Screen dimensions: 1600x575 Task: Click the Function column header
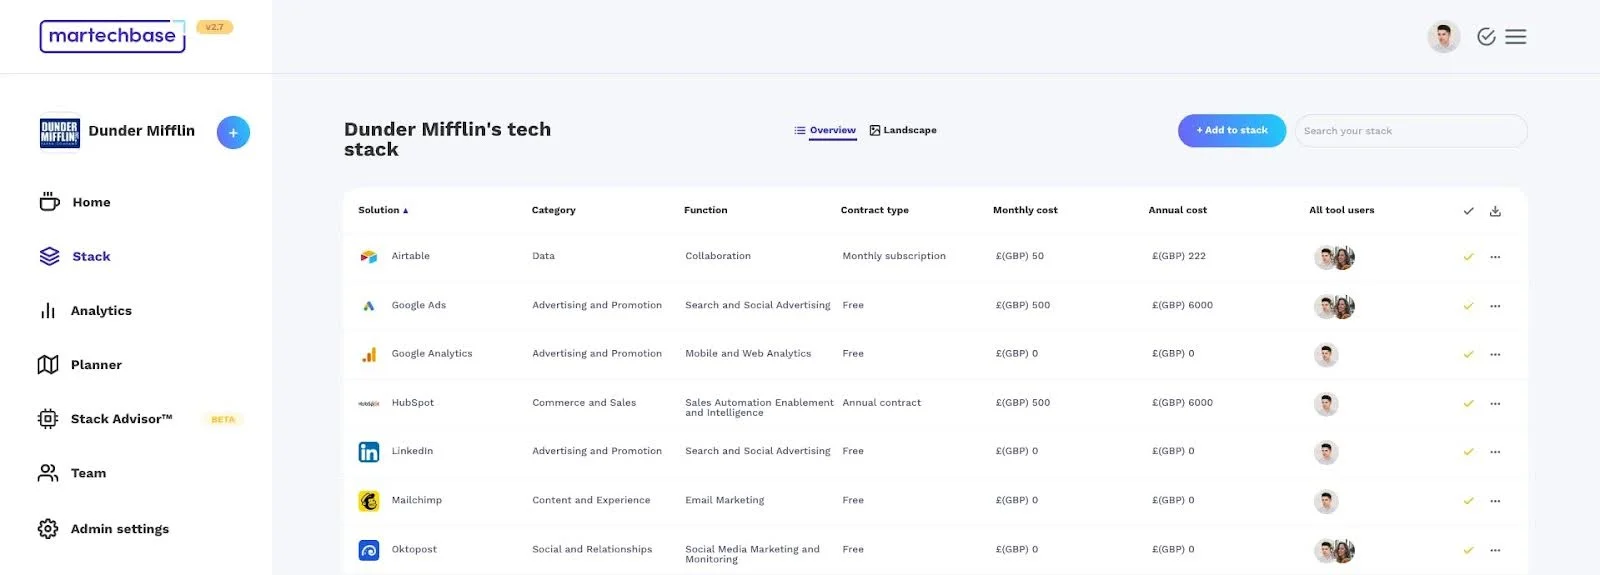pos(705,210)
